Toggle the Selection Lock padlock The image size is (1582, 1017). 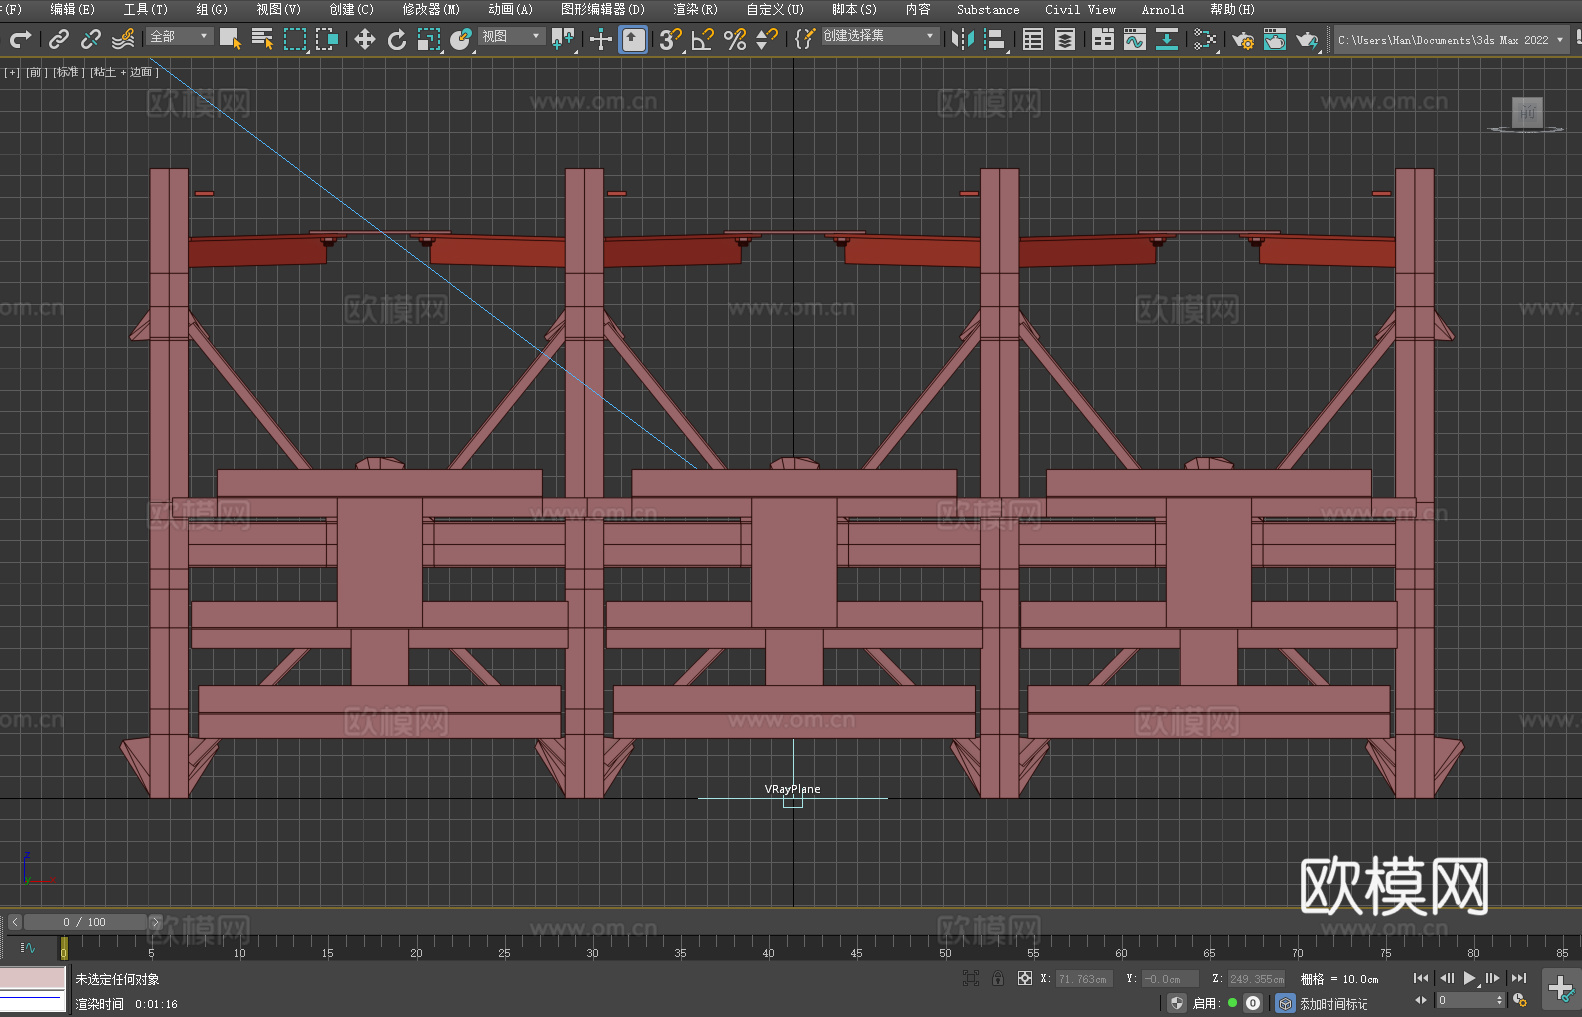[x=998, y=978]
